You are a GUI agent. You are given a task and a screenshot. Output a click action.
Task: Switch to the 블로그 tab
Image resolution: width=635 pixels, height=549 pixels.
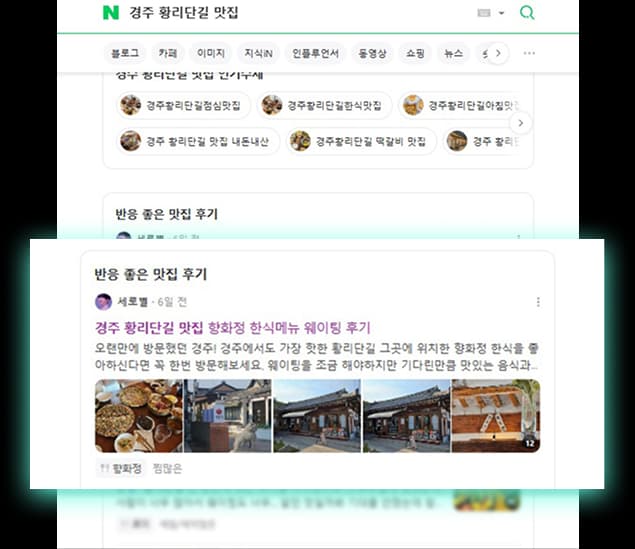(x=125, y=53)
